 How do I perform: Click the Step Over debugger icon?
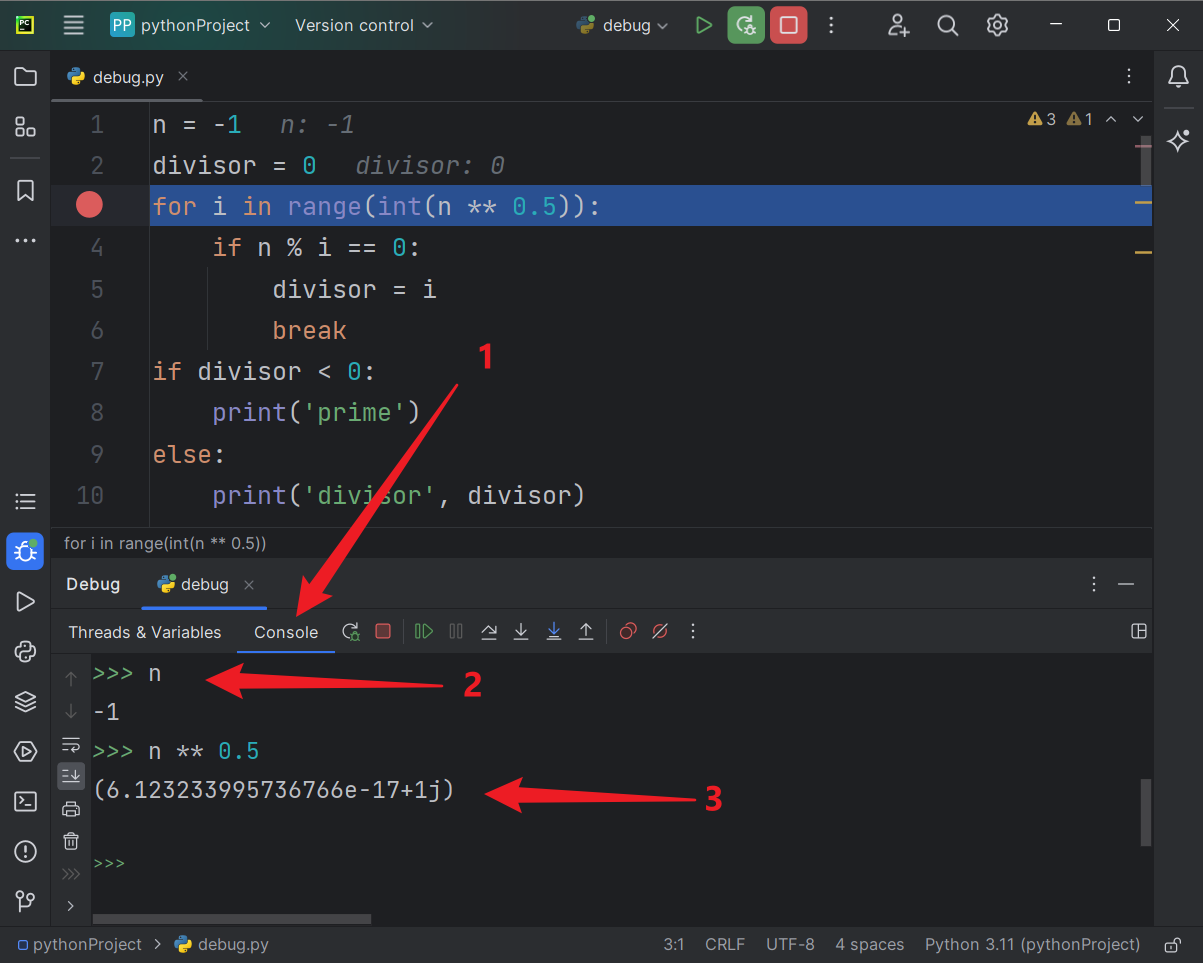click(489, 631)
